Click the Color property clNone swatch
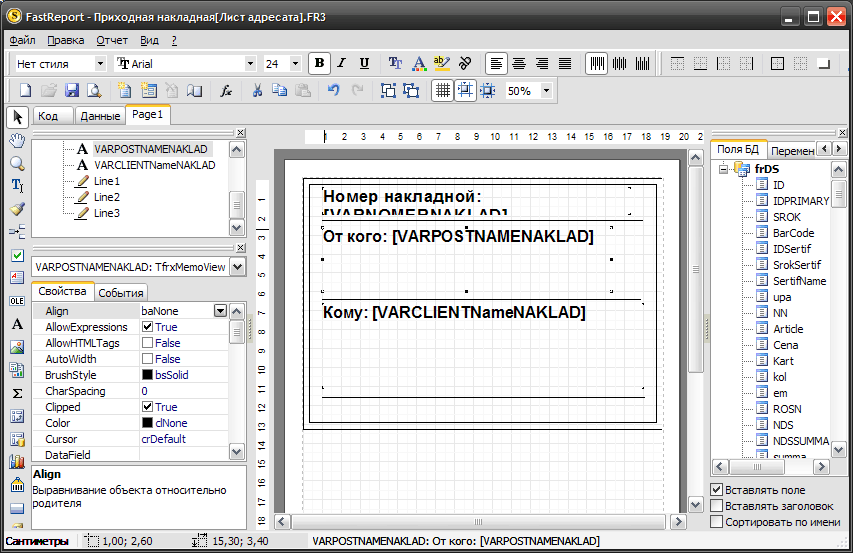853x553 pixels. click(147, 423)
